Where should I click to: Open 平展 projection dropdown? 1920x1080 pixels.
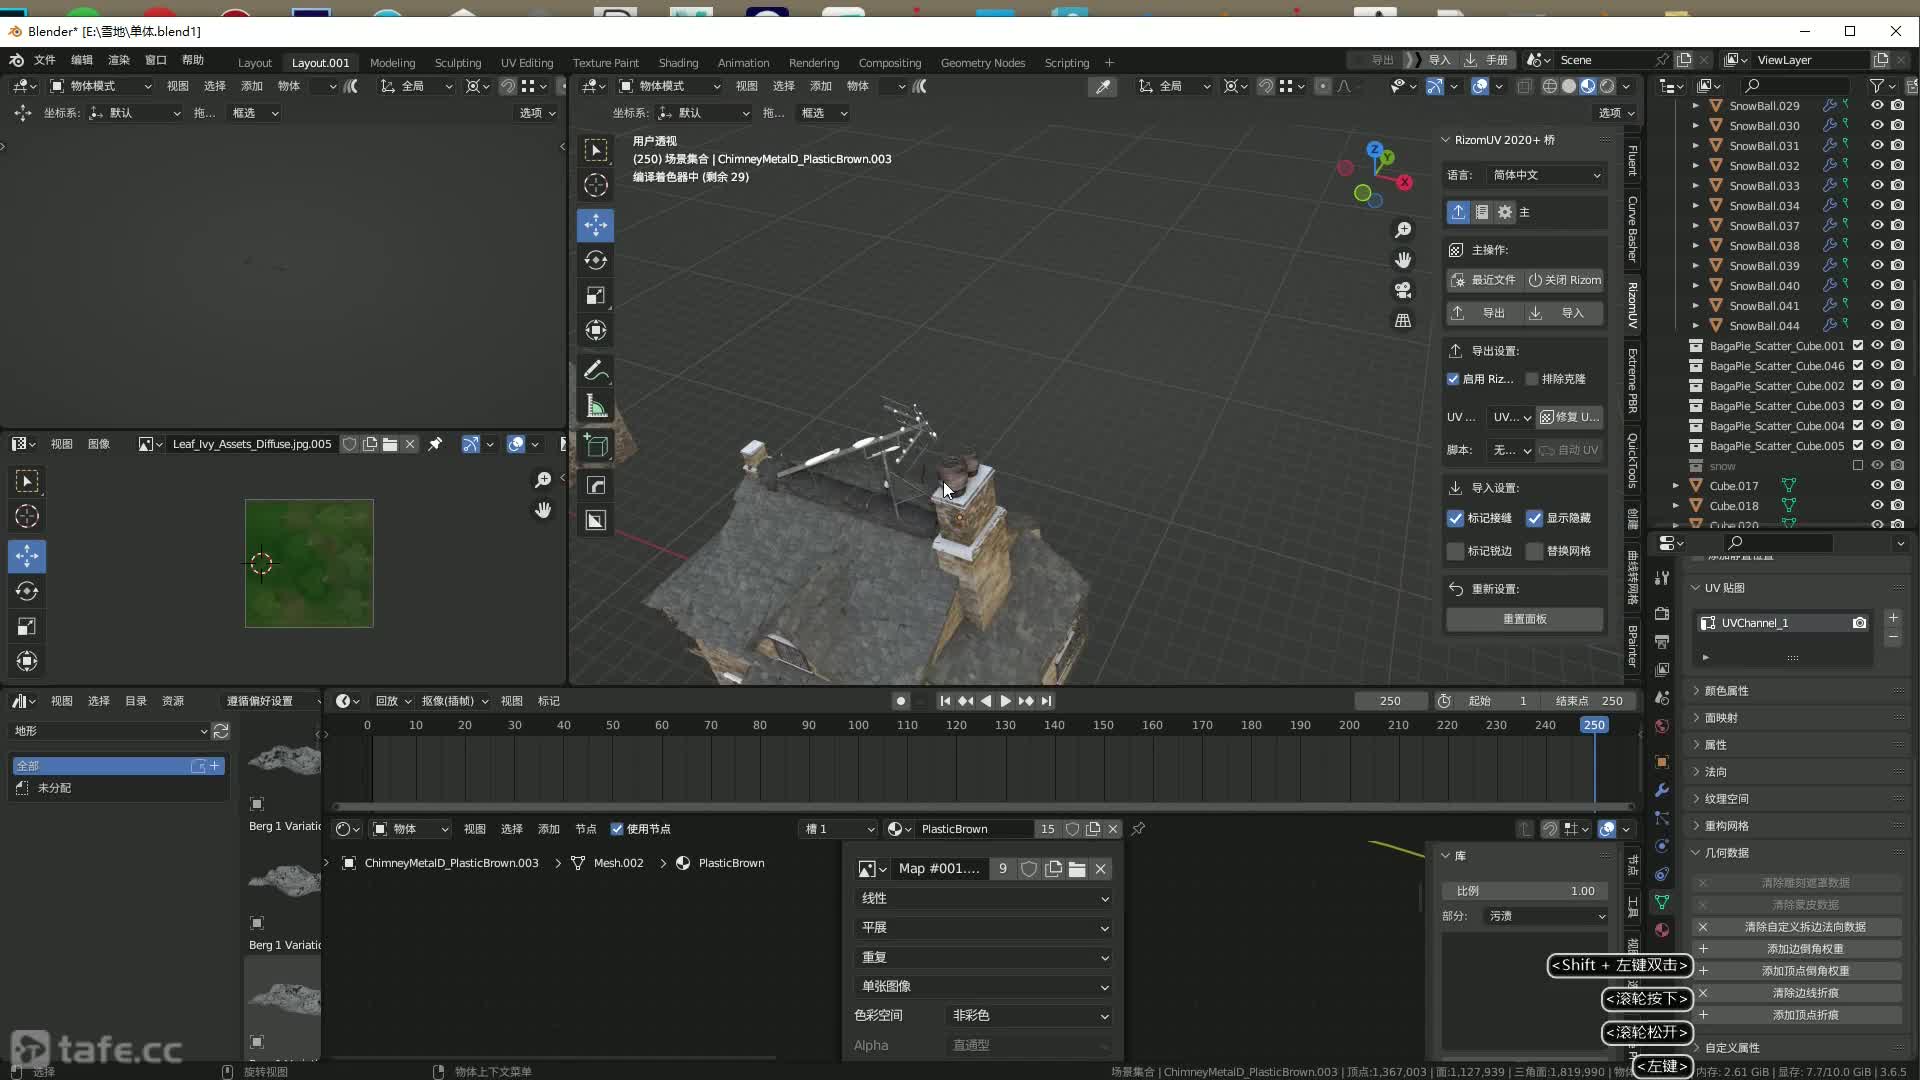click(985, 928)
